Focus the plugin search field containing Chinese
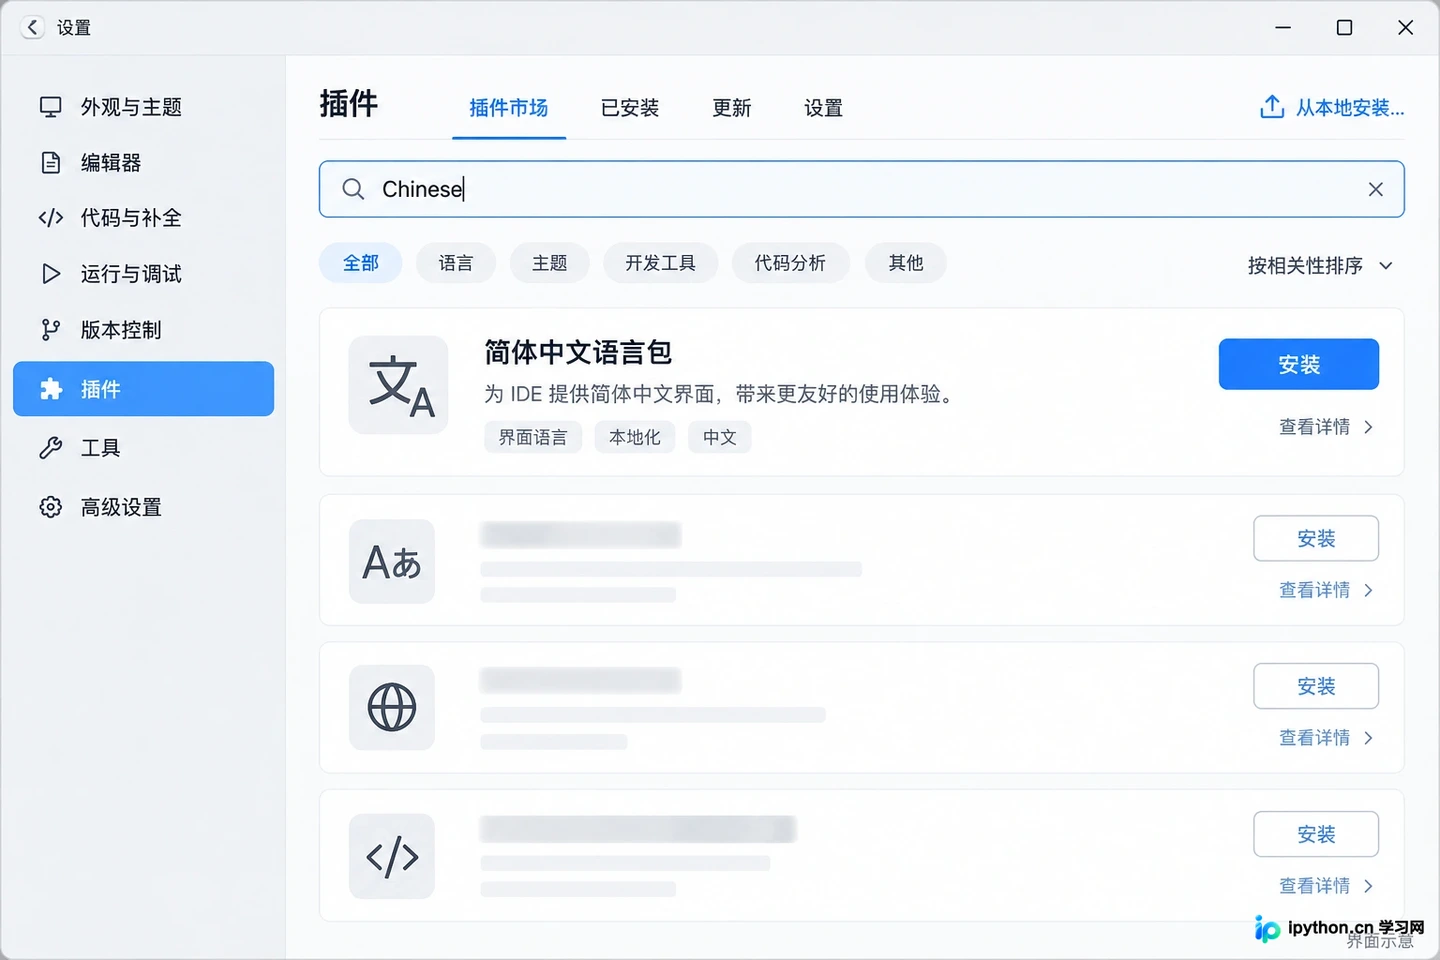Image resolution: width=1440 pixels, height=960 pixels. pos(861,189)
